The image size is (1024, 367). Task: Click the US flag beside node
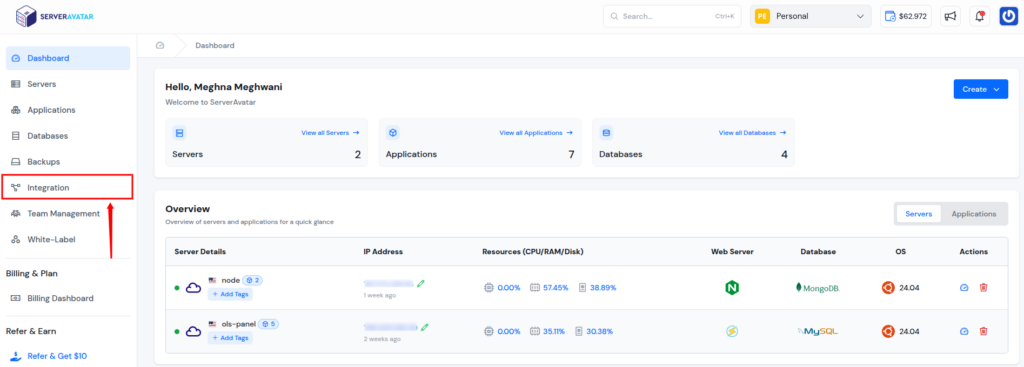[x=212, y=280]
